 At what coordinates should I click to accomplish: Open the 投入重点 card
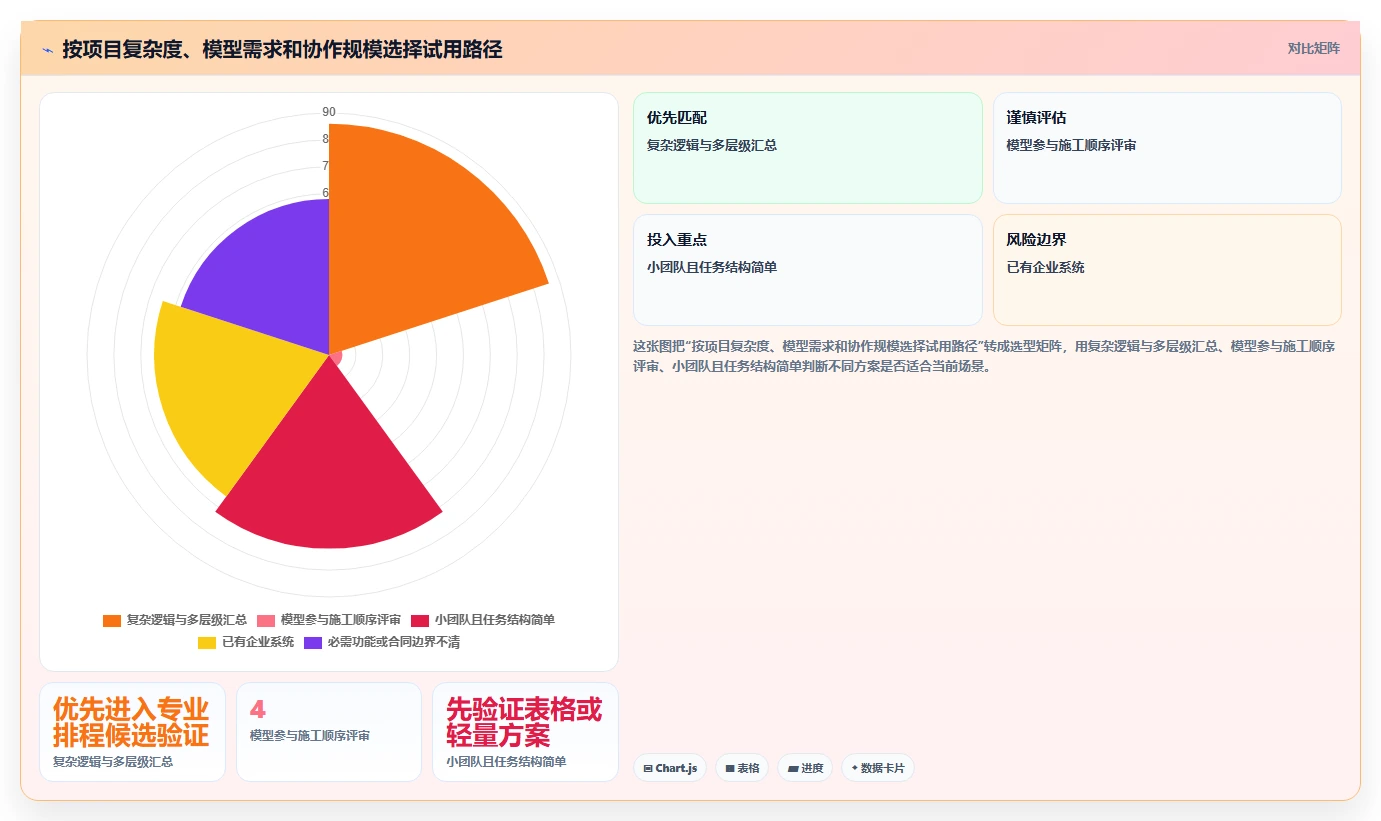coord(808,270)
